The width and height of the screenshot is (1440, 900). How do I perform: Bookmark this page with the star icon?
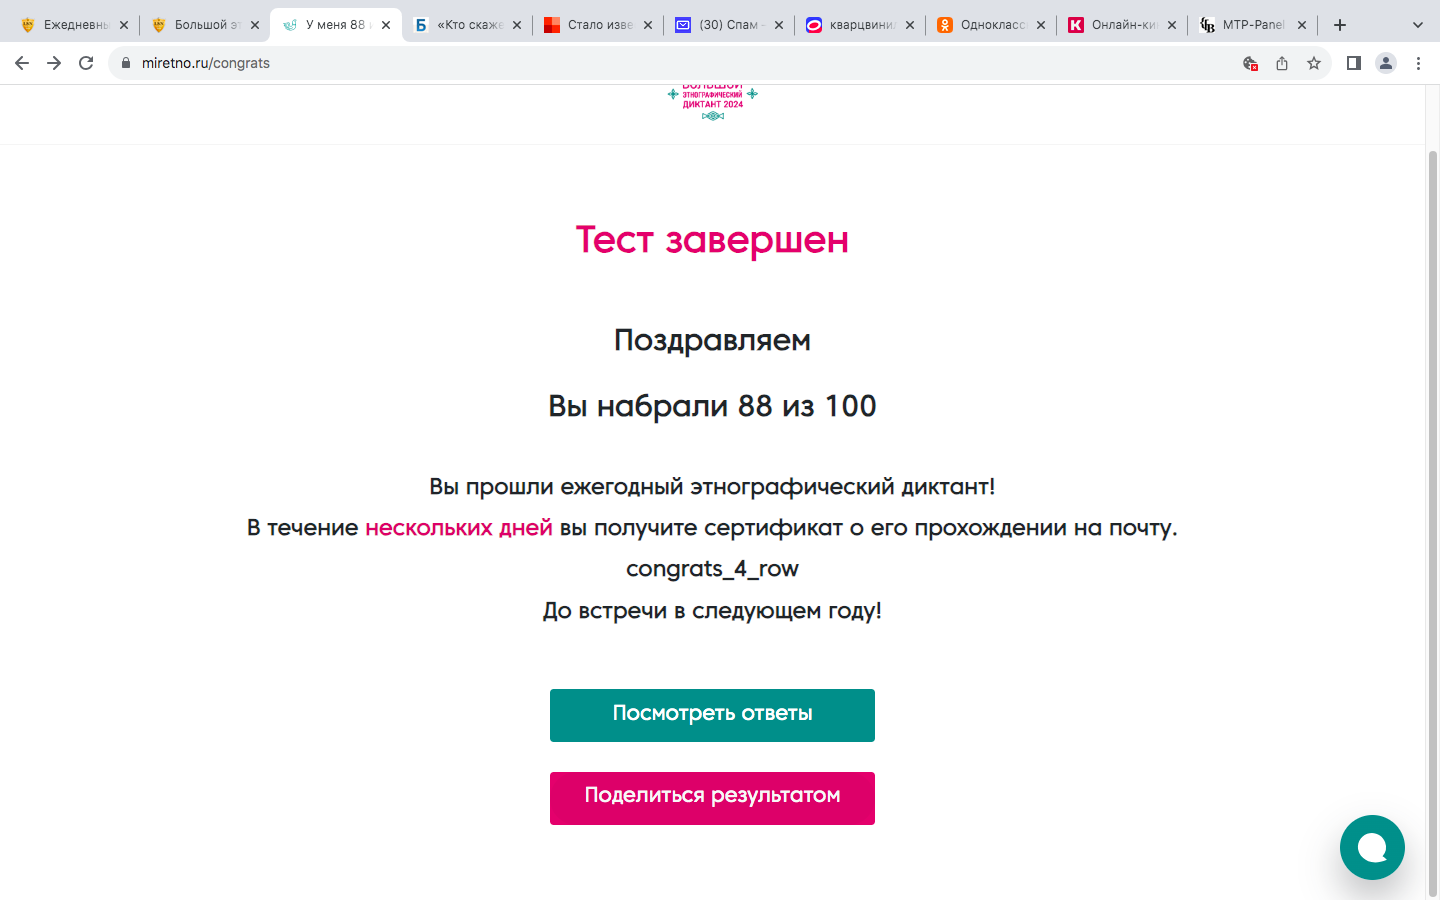click(1314, 63)
